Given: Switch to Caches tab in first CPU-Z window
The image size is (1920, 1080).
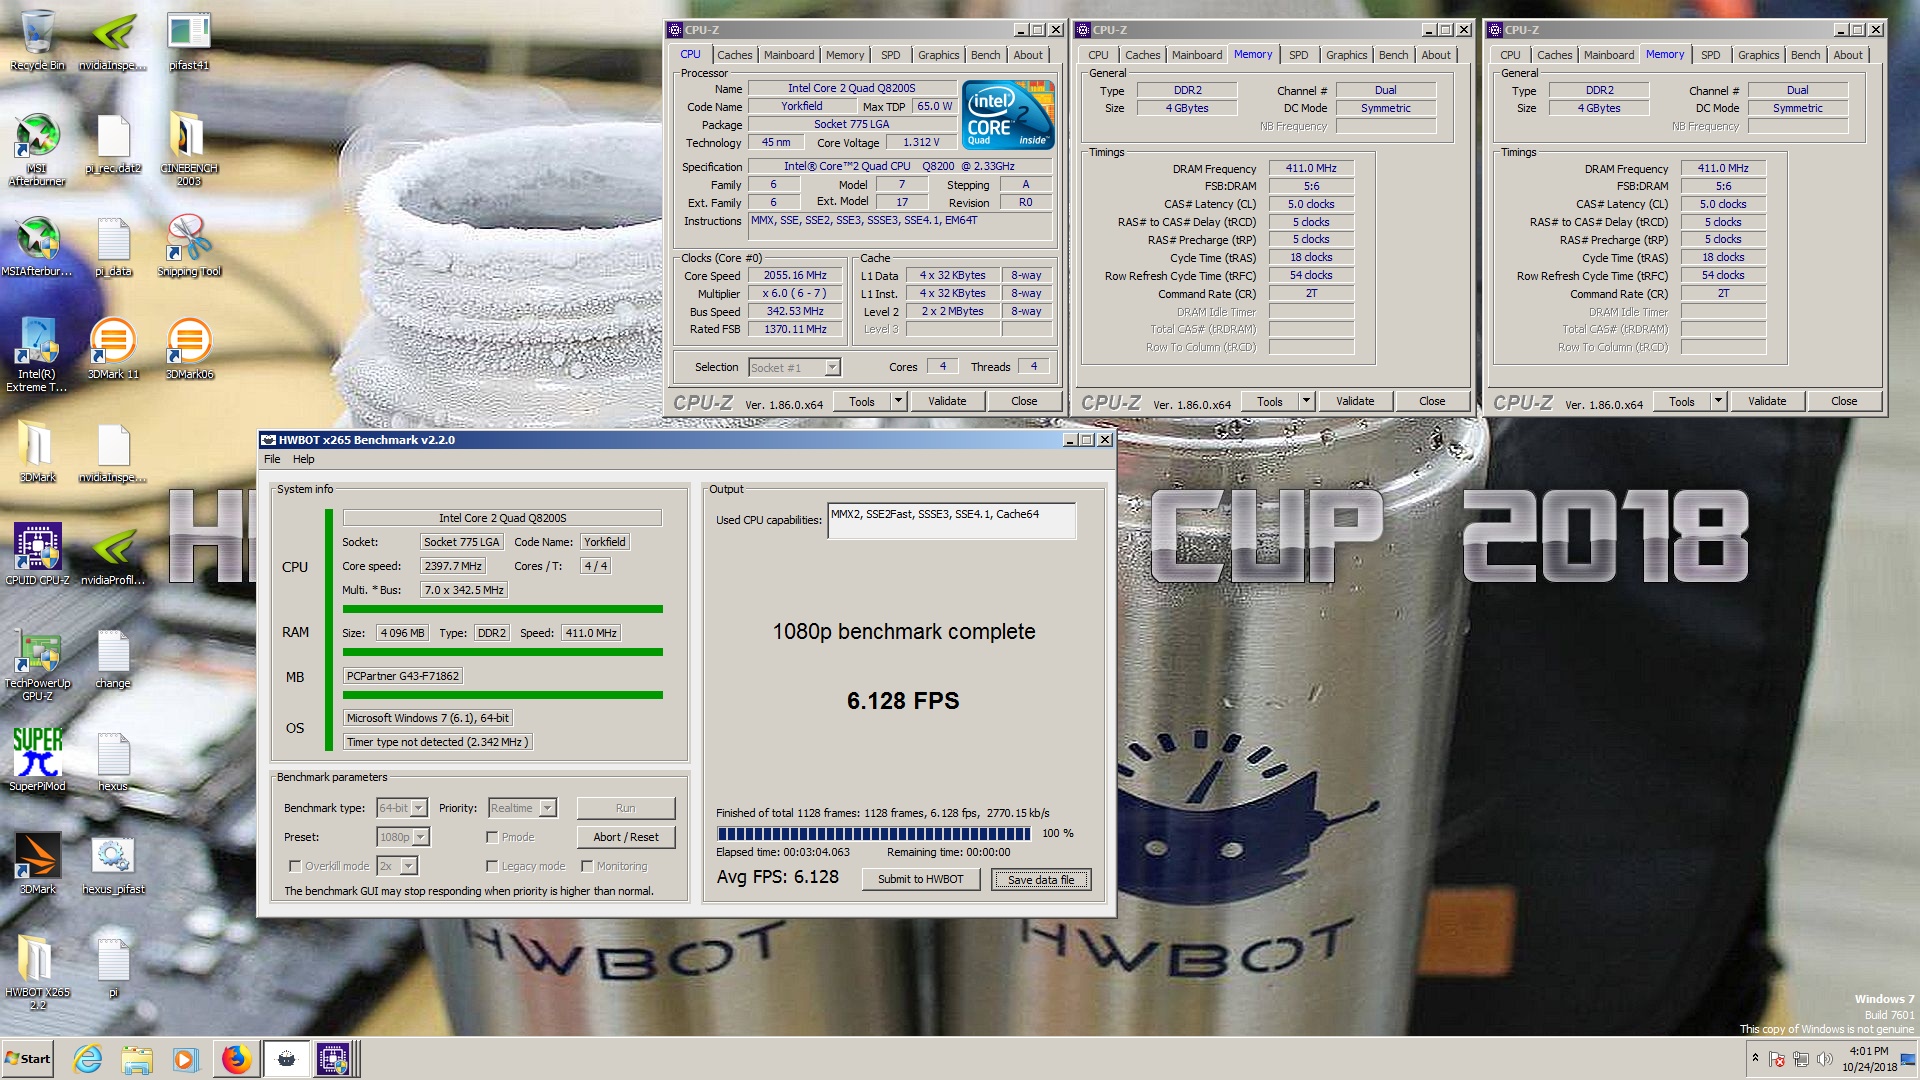Looking at the screenshot, I should [734, 55].
